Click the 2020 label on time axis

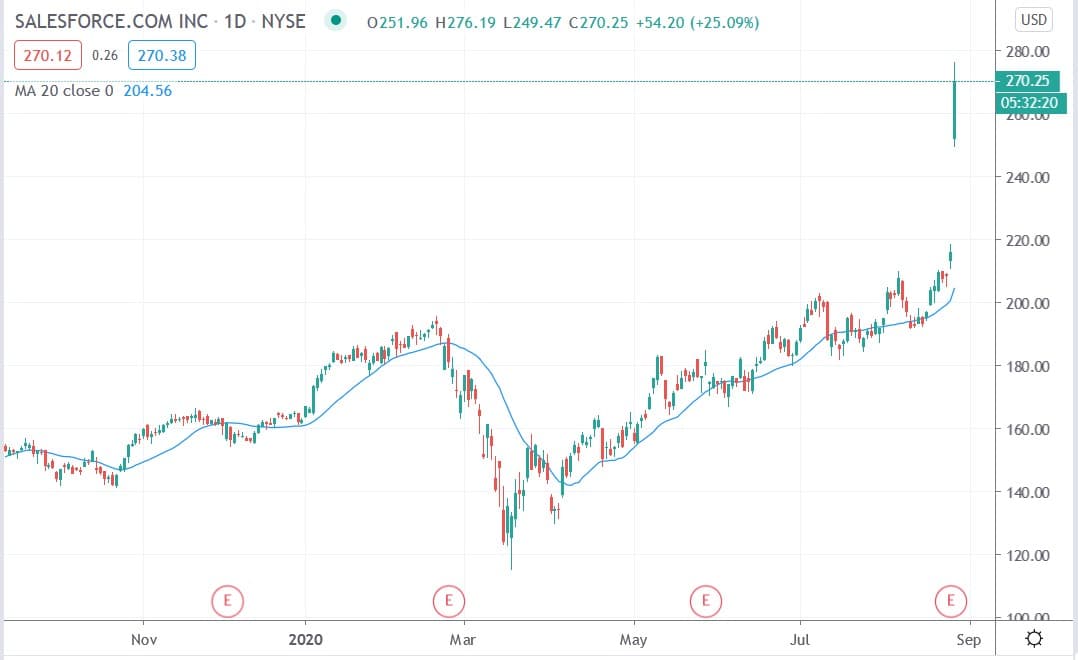(304, 639)
